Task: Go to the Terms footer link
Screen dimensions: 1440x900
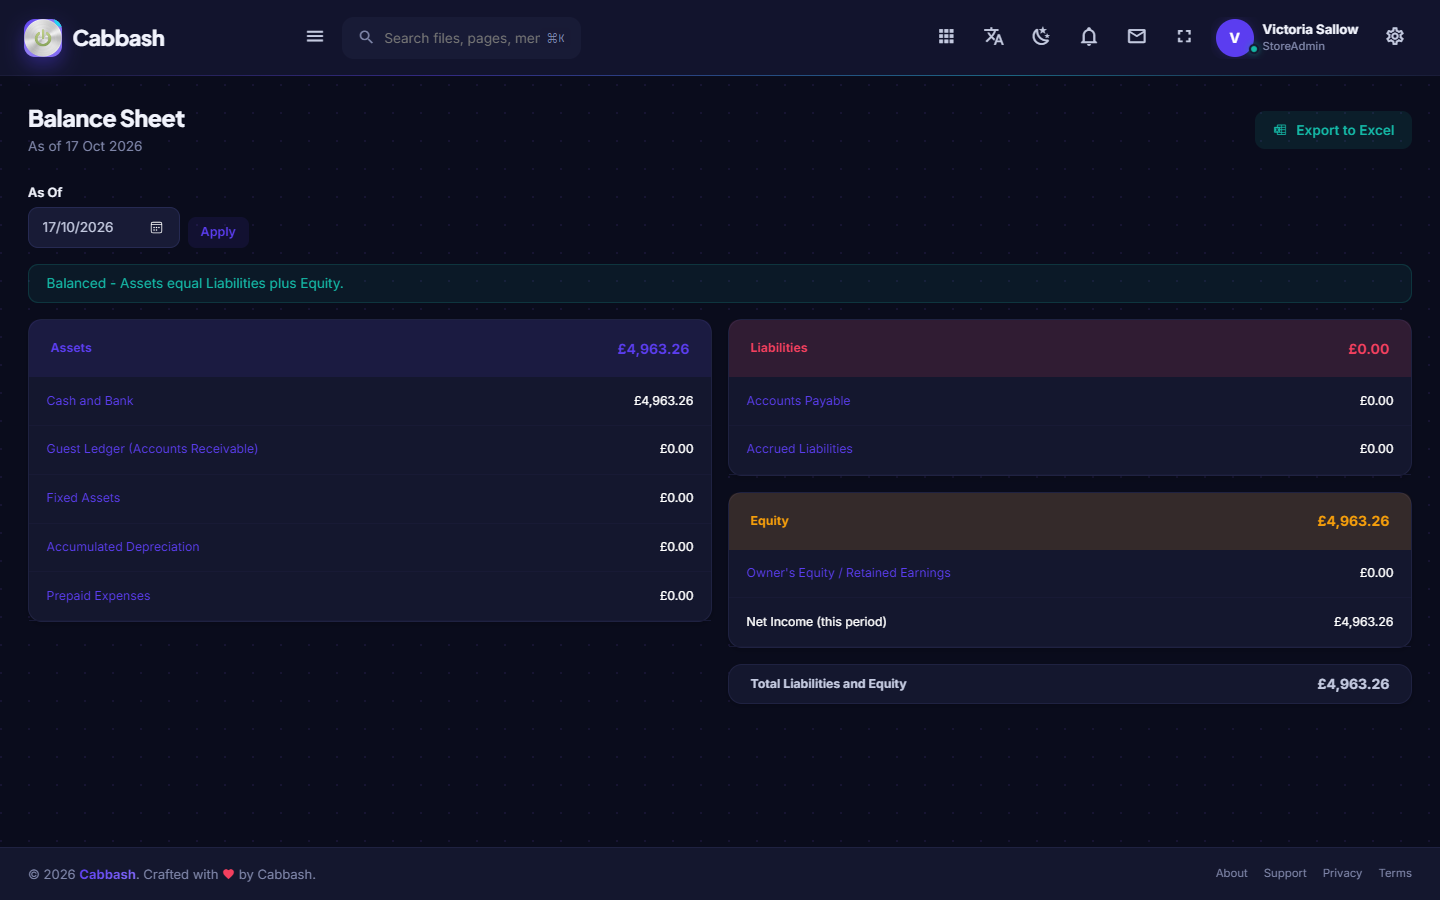Action: pyautogui.click(x=1395, y=873)
